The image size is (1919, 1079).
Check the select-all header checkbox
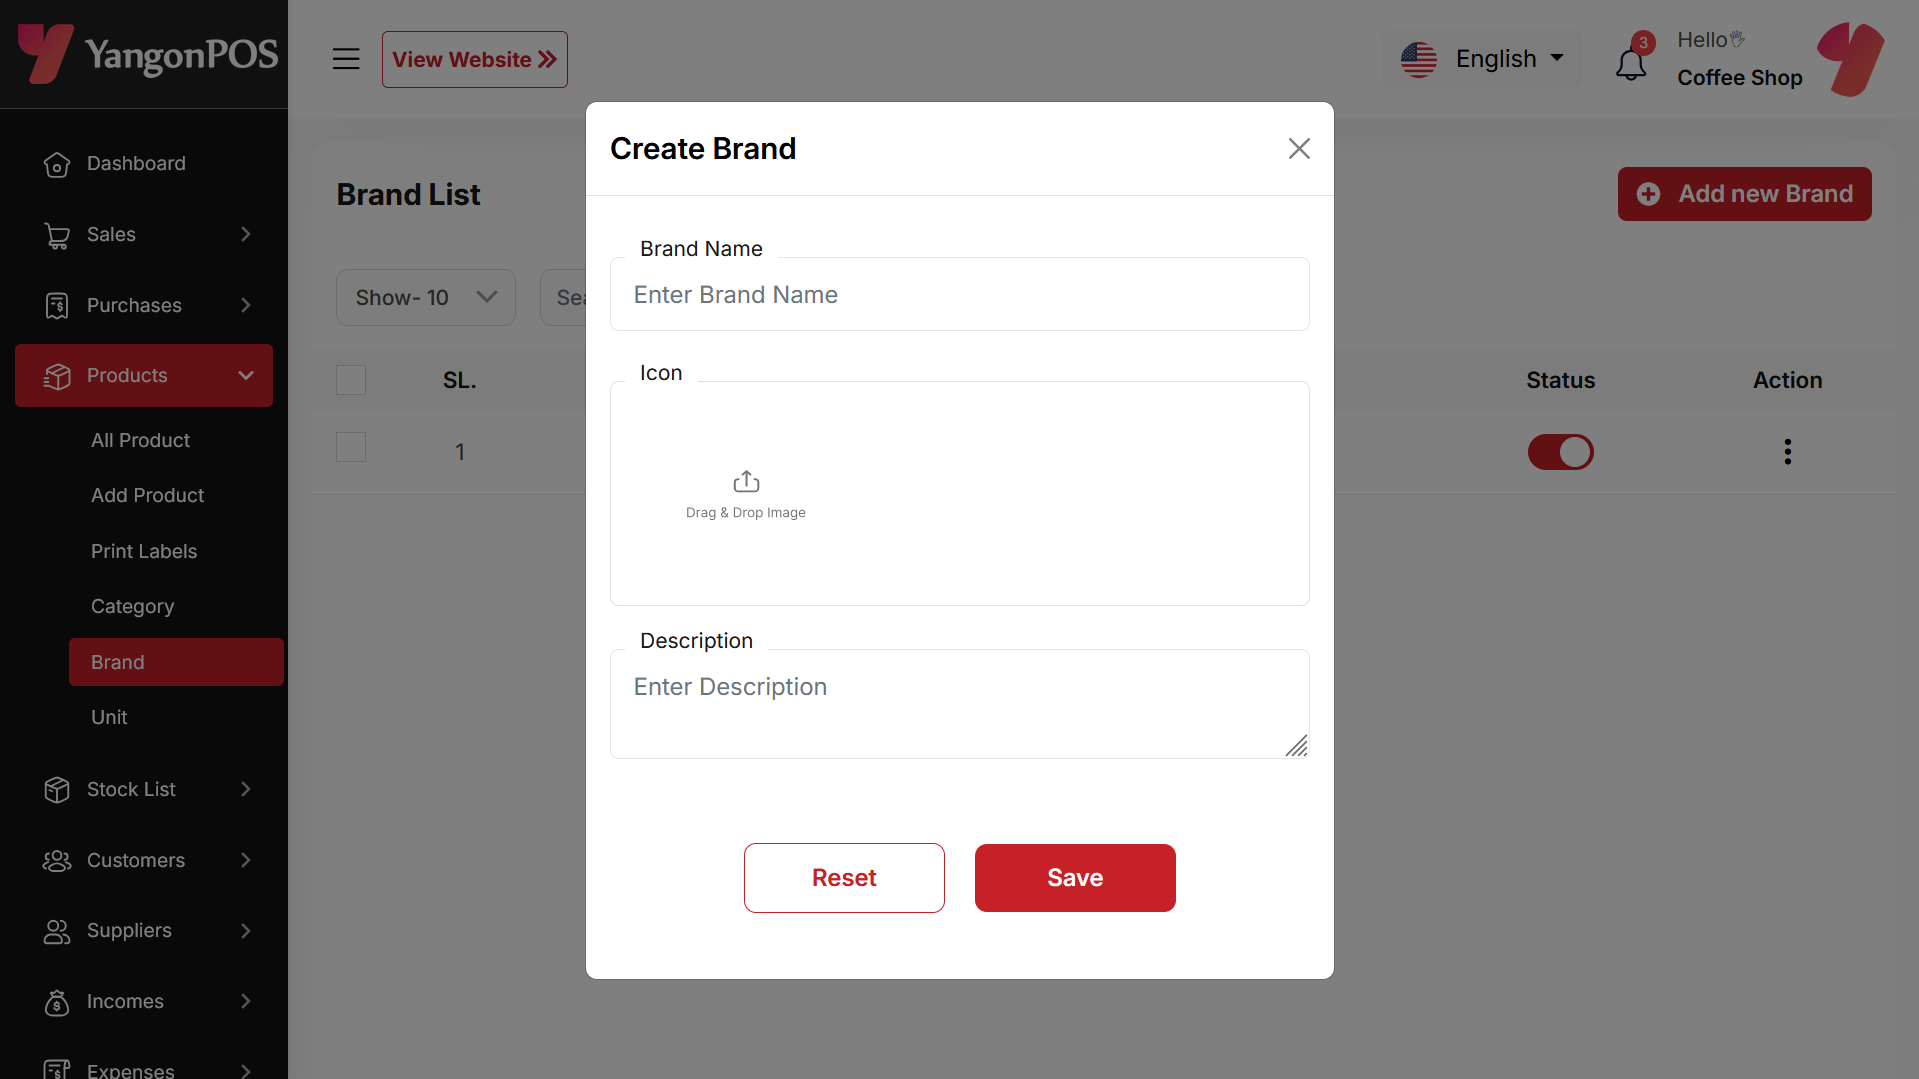(x=351, y=380)
